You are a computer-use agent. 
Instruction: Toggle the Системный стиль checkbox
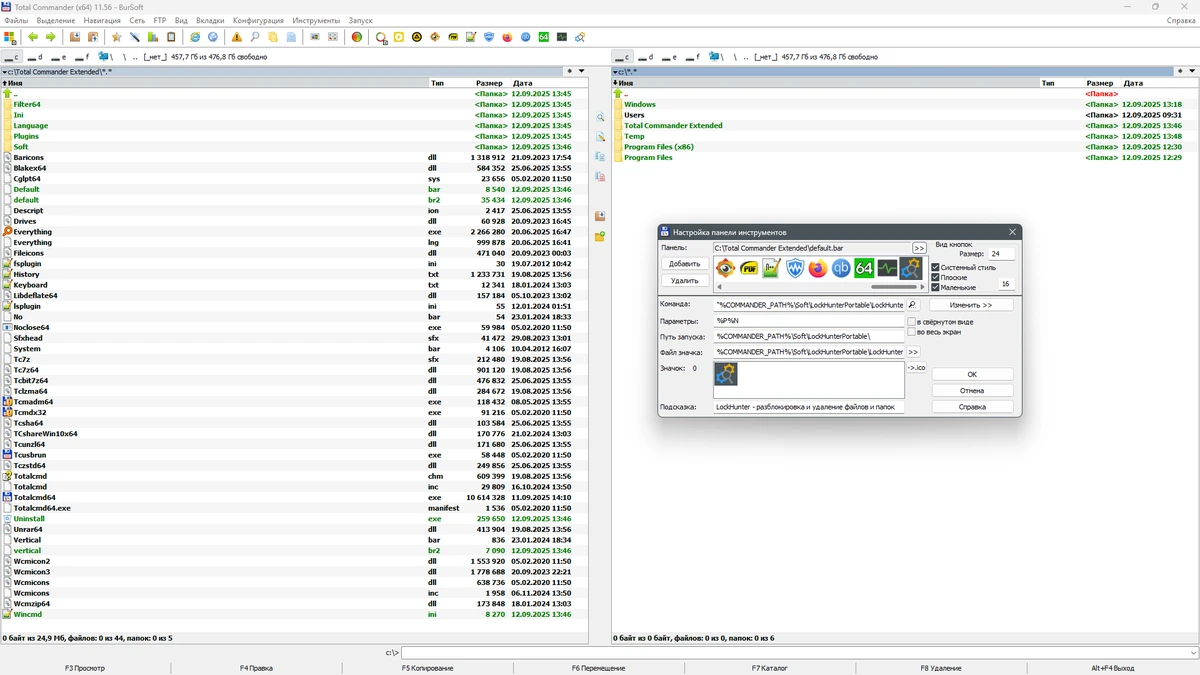936,267
